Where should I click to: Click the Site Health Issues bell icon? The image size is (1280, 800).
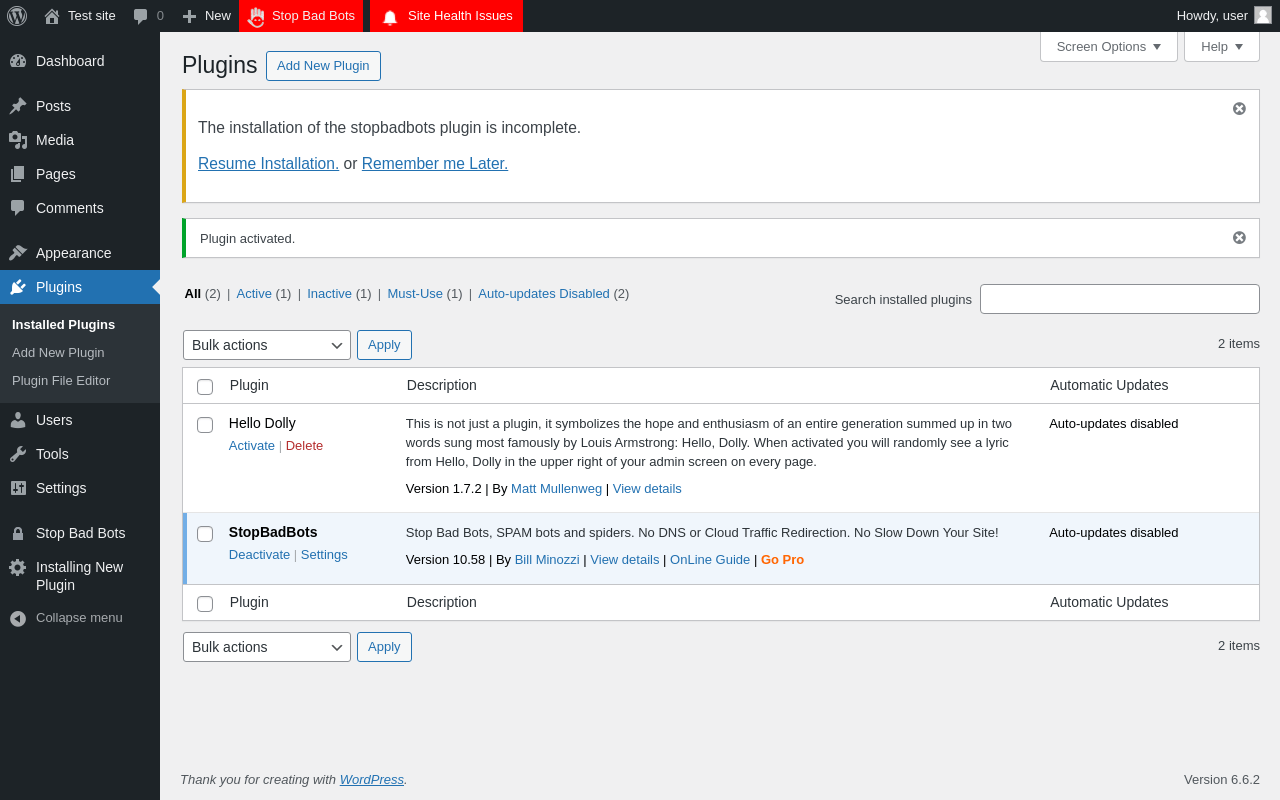pos(390,17)
